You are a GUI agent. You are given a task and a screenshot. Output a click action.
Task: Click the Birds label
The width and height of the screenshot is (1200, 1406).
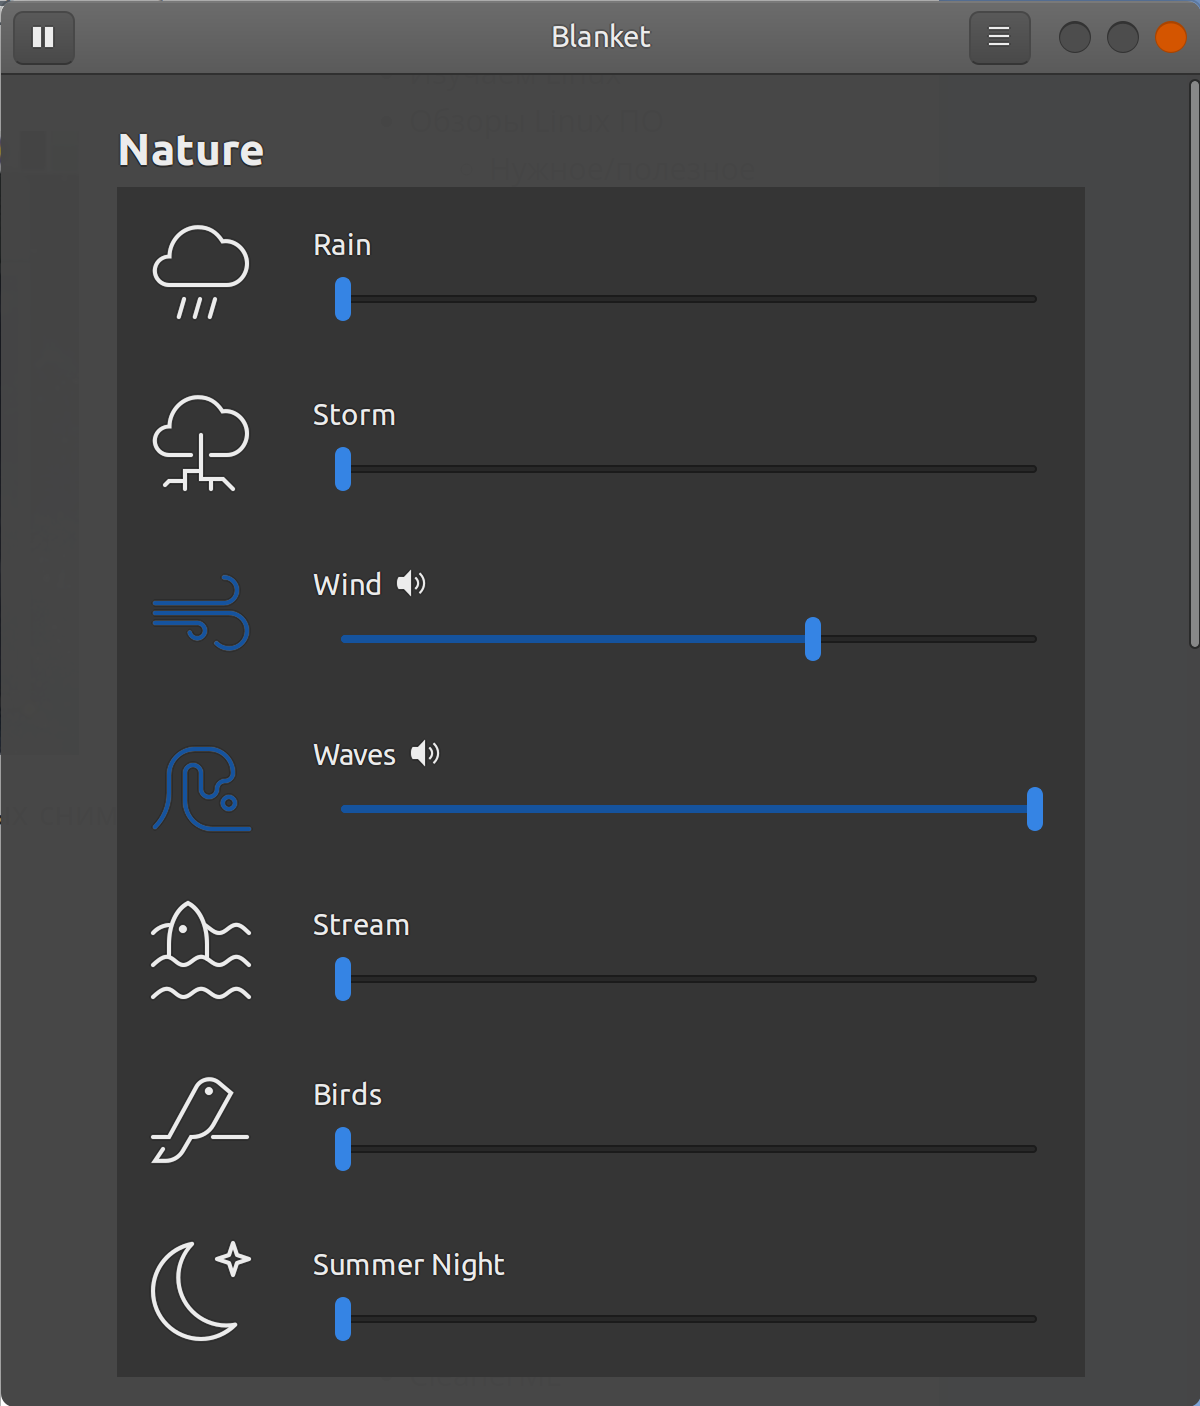pyautogui.click(x=347, y=1095)
